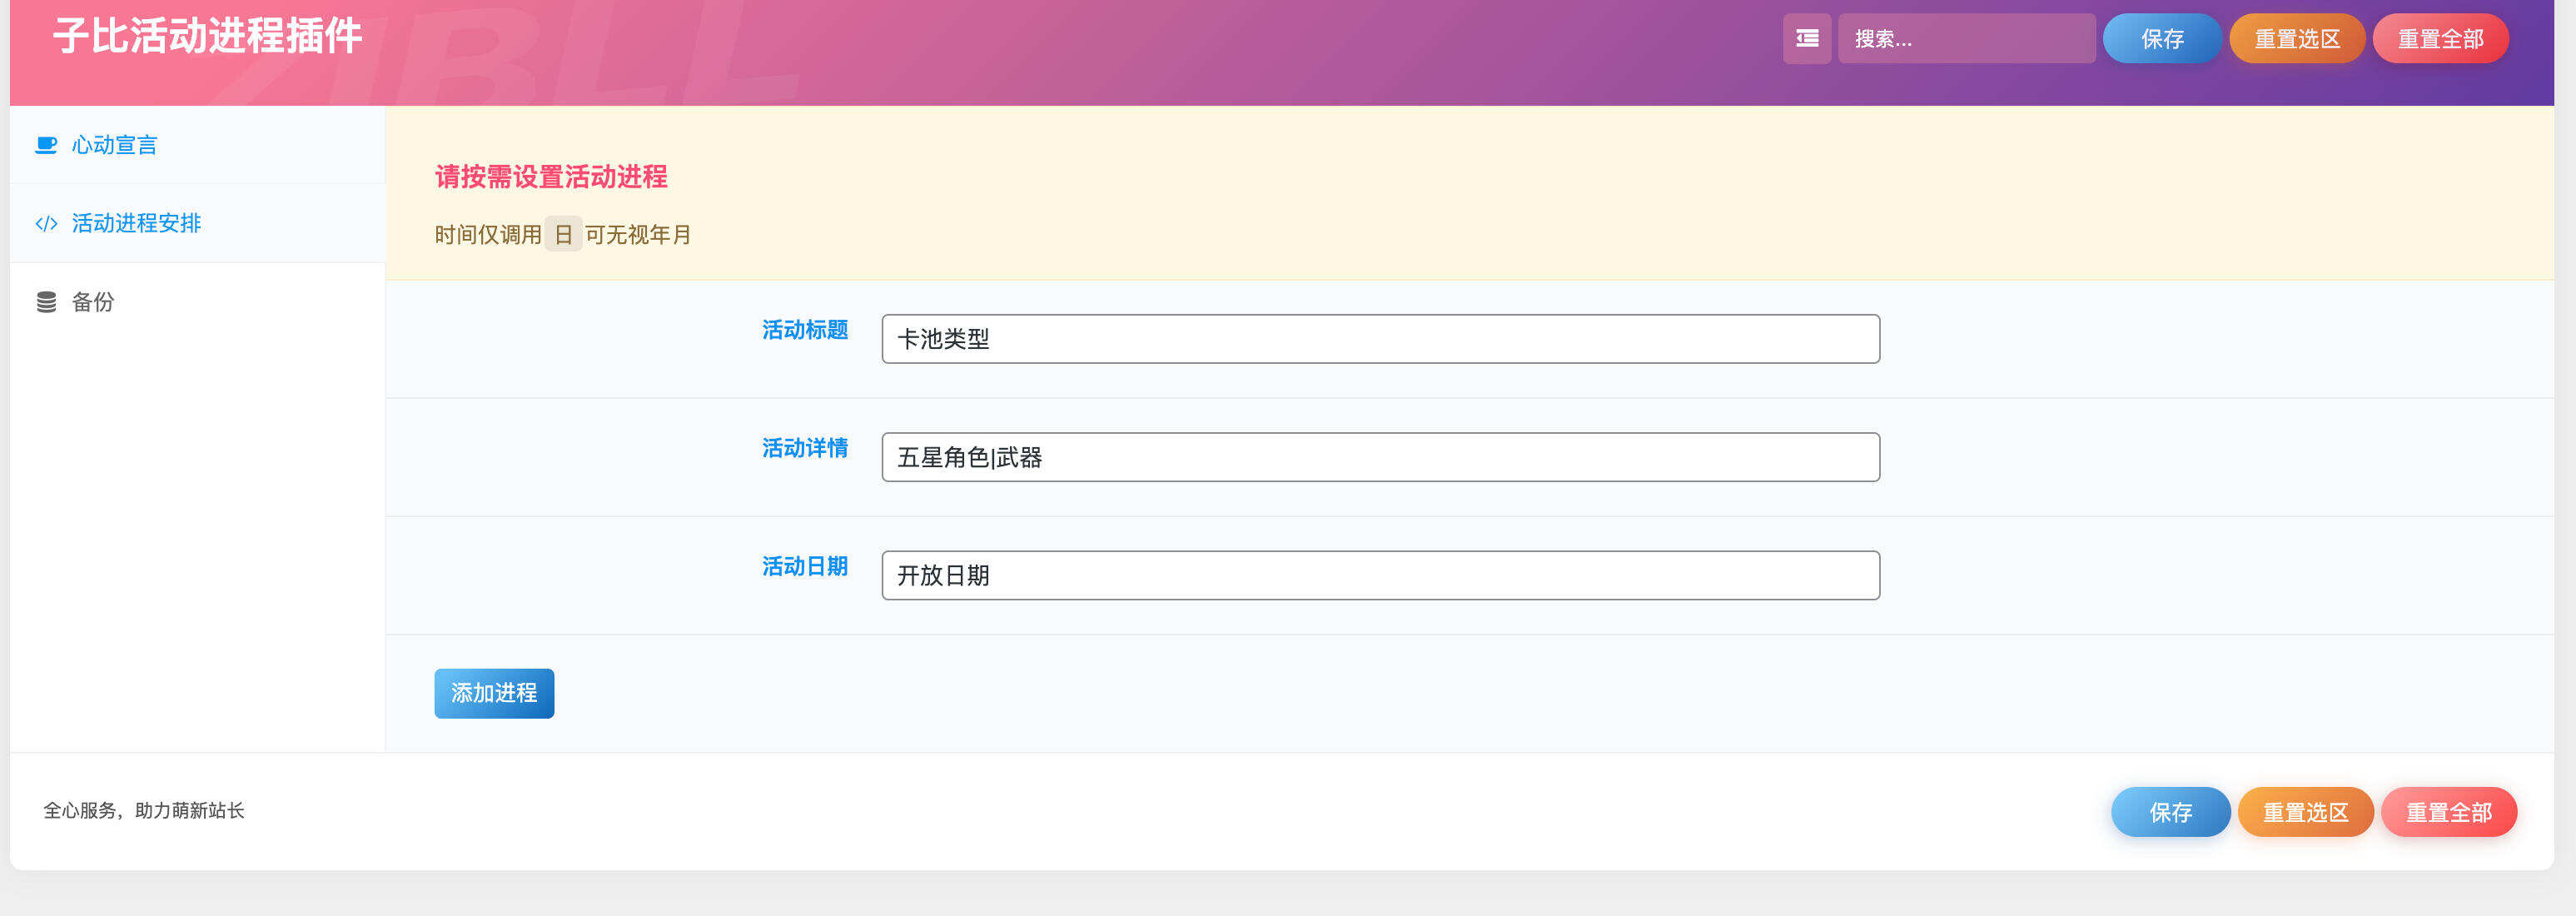Click the database icon beside 备份
Image resolution: width=2576 pixels, height=916 pixels.
pos(46,301)
